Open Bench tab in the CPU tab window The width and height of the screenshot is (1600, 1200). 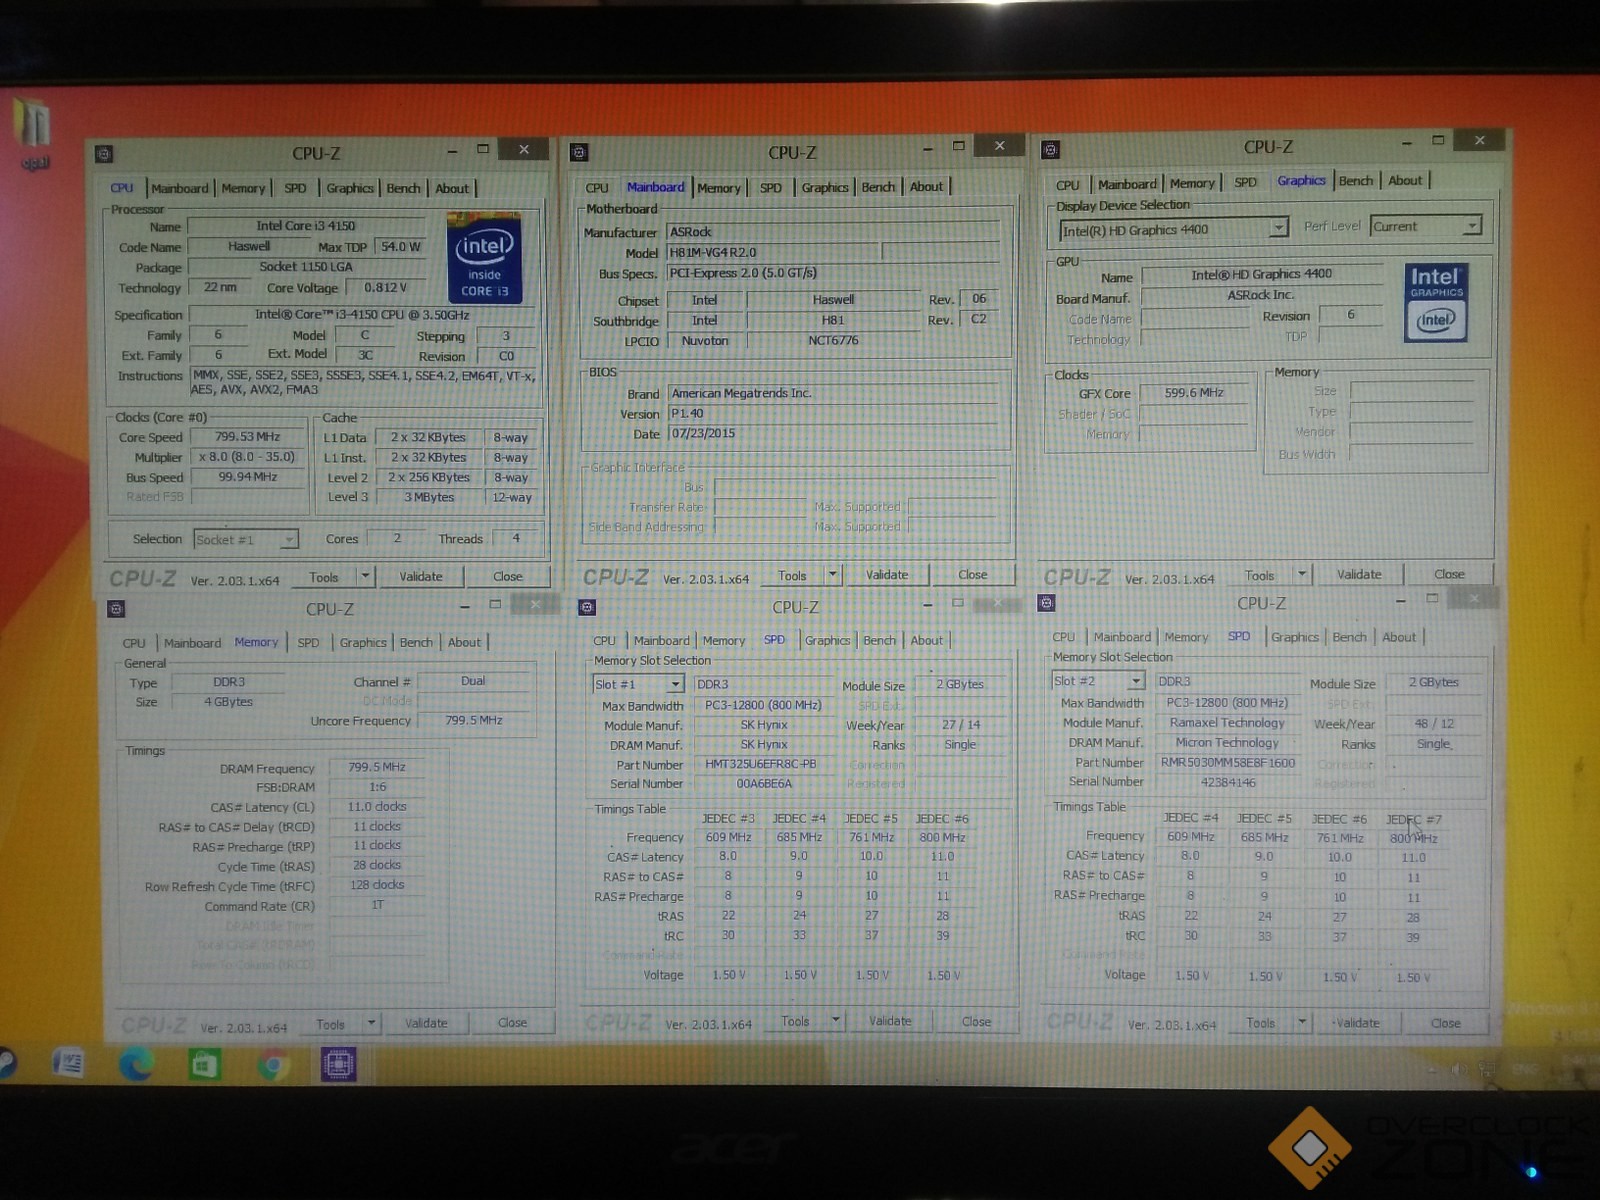tap(403, 188)
